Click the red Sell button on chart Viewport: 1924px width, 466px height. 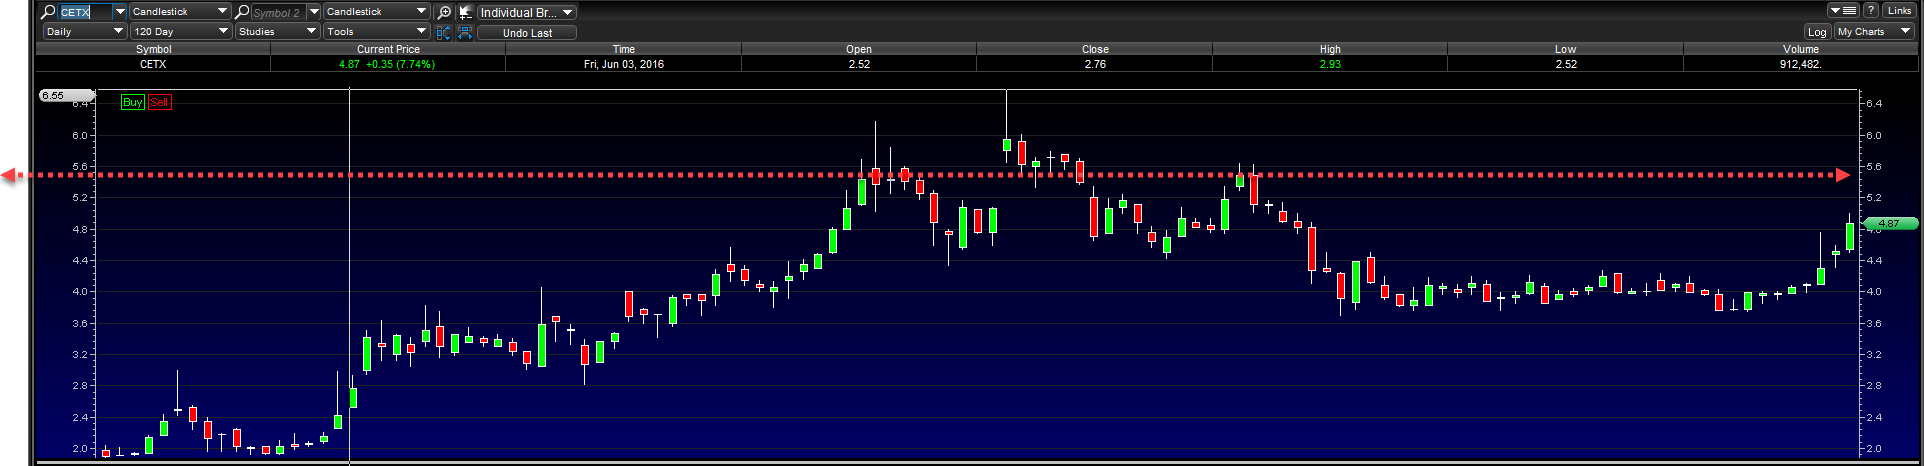tap(159, 102)
